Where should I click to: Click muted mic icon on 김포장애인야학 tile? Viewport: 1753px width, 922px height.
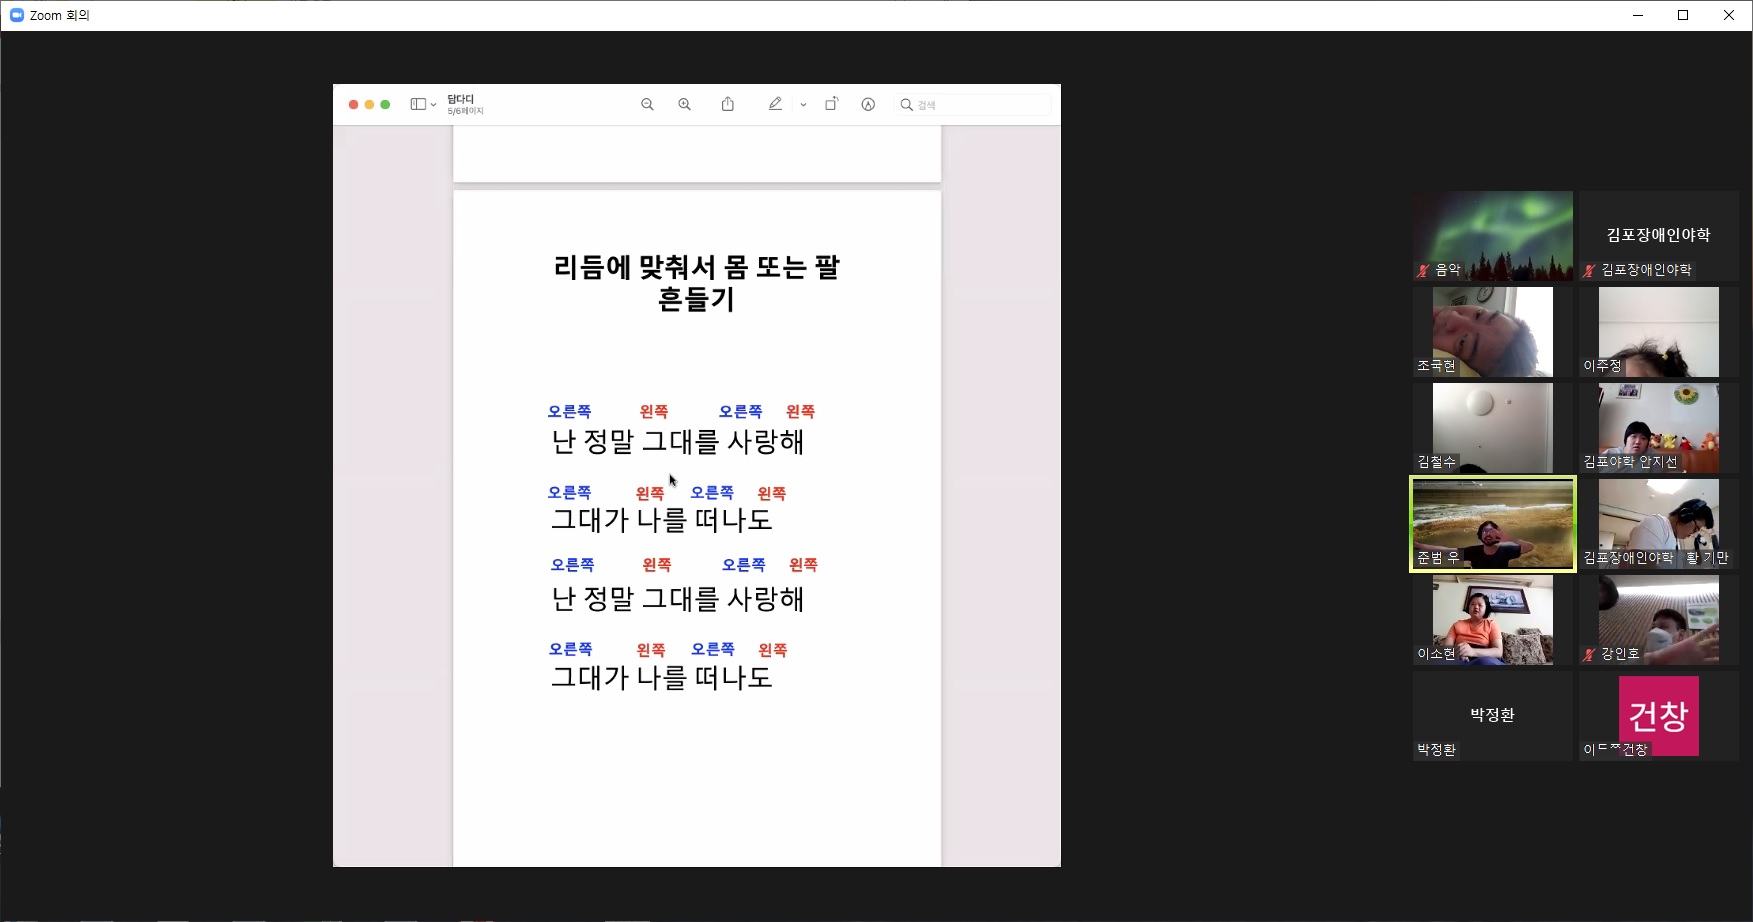point(1589,270)
